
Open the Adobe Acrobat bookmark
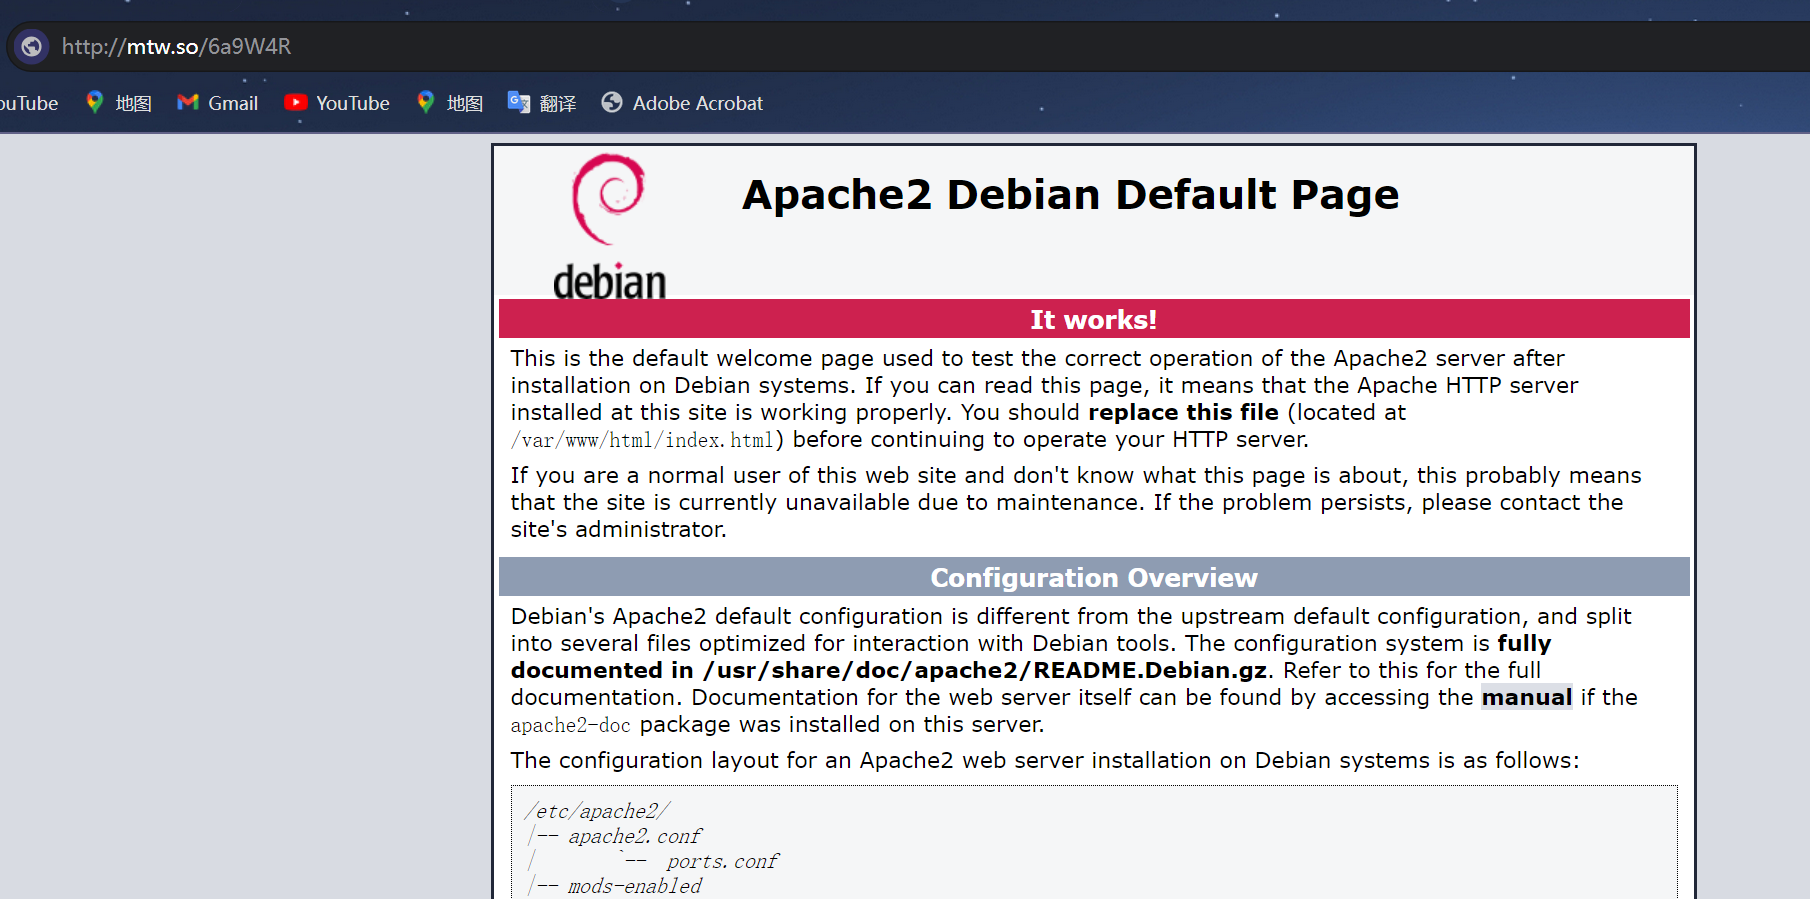[682, 103]
